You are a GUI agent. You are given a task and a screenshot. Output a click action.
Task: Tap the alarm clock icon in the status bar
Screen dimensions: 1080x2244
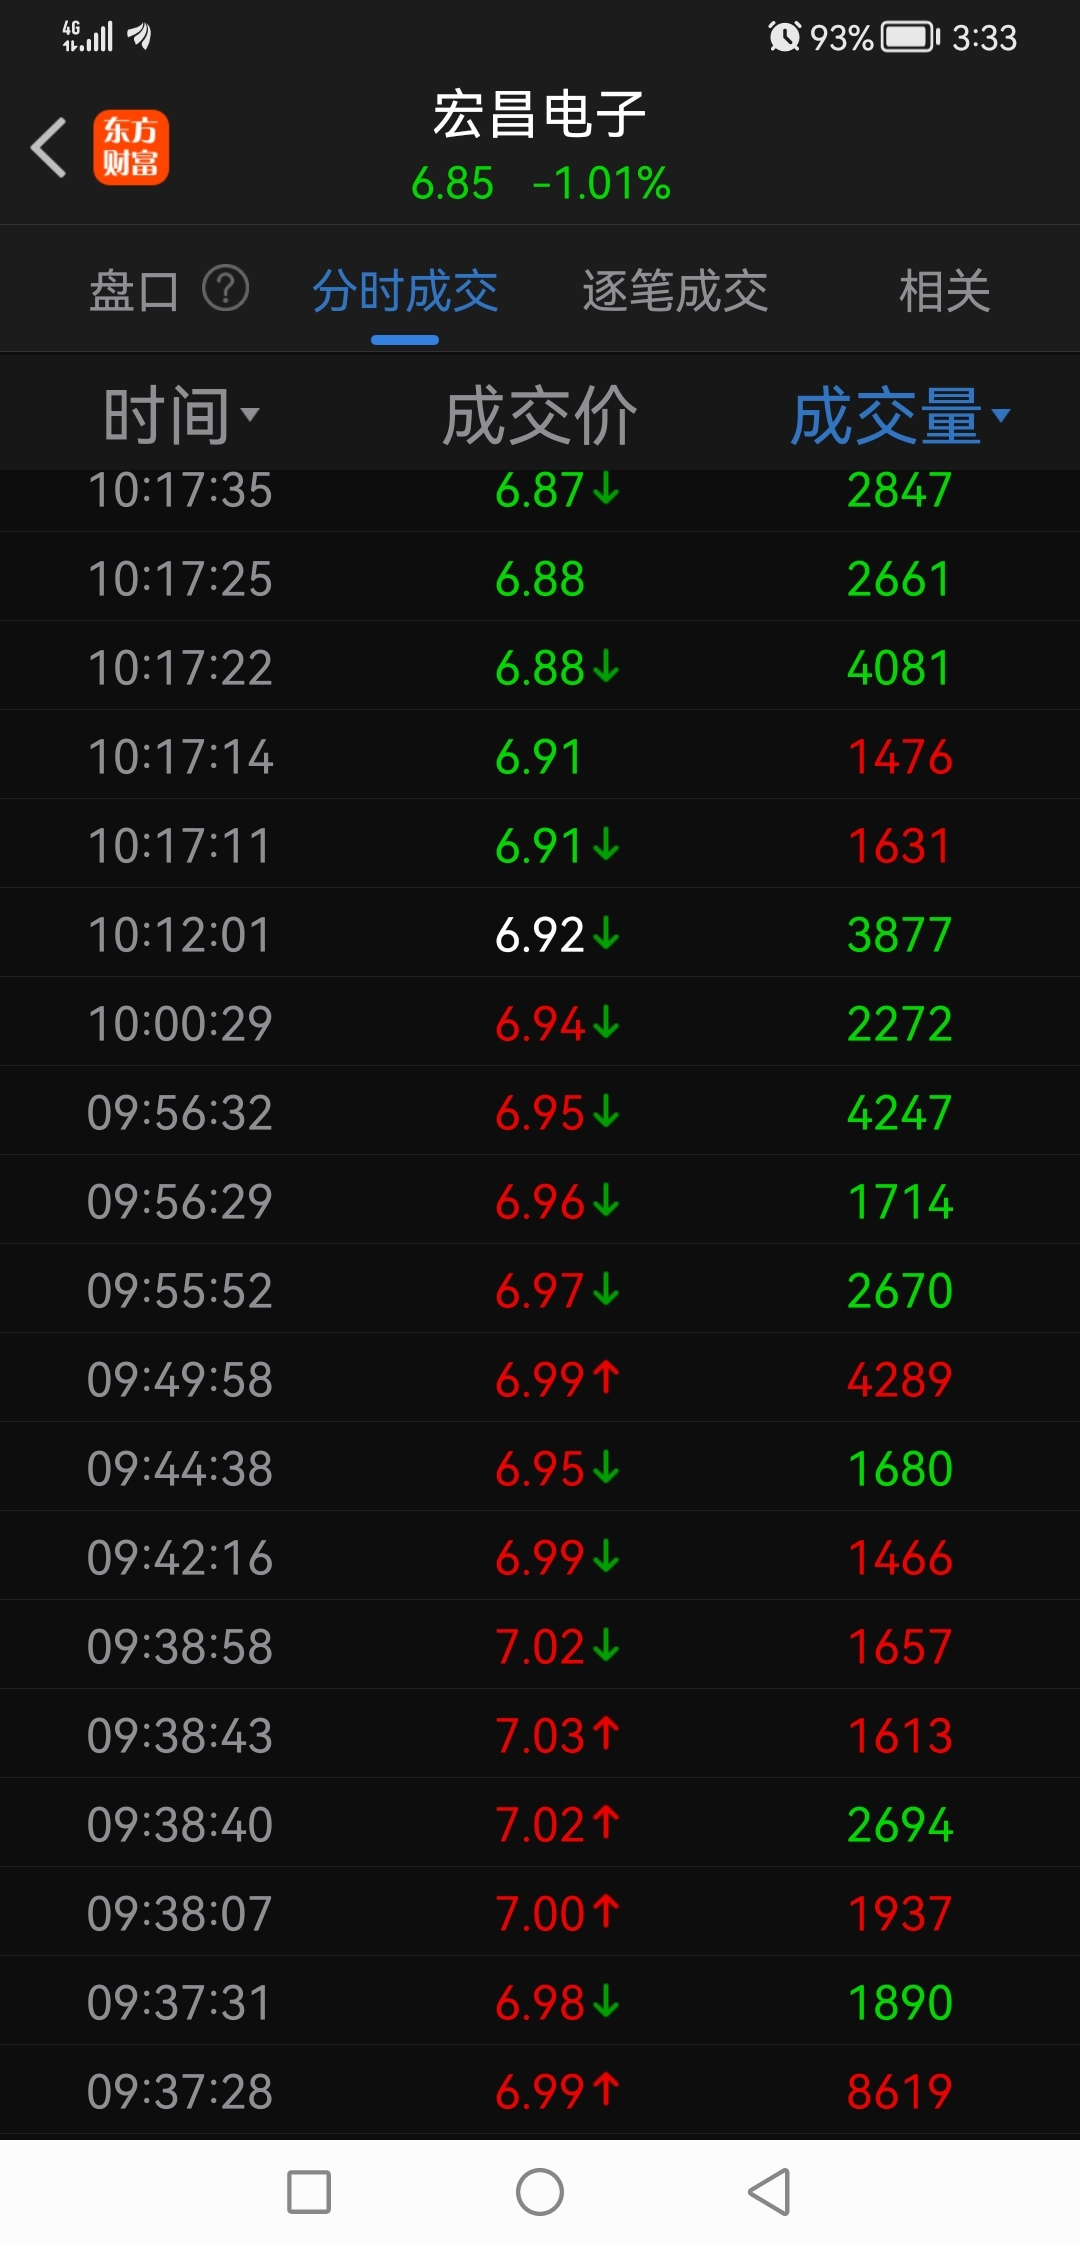pos(785,37)
